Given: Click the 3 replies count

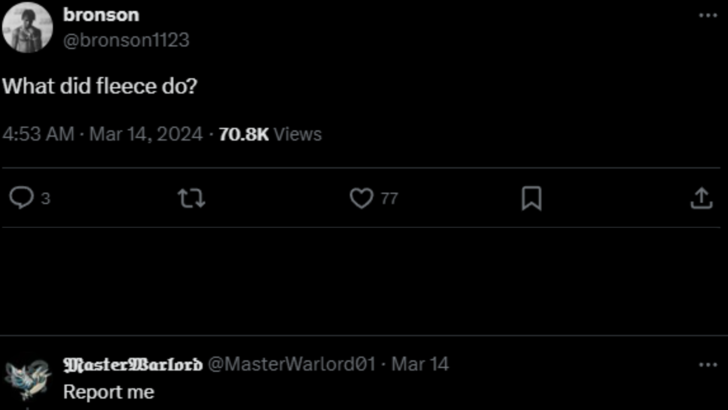Looking at the screenshot, I should point(45,199).
